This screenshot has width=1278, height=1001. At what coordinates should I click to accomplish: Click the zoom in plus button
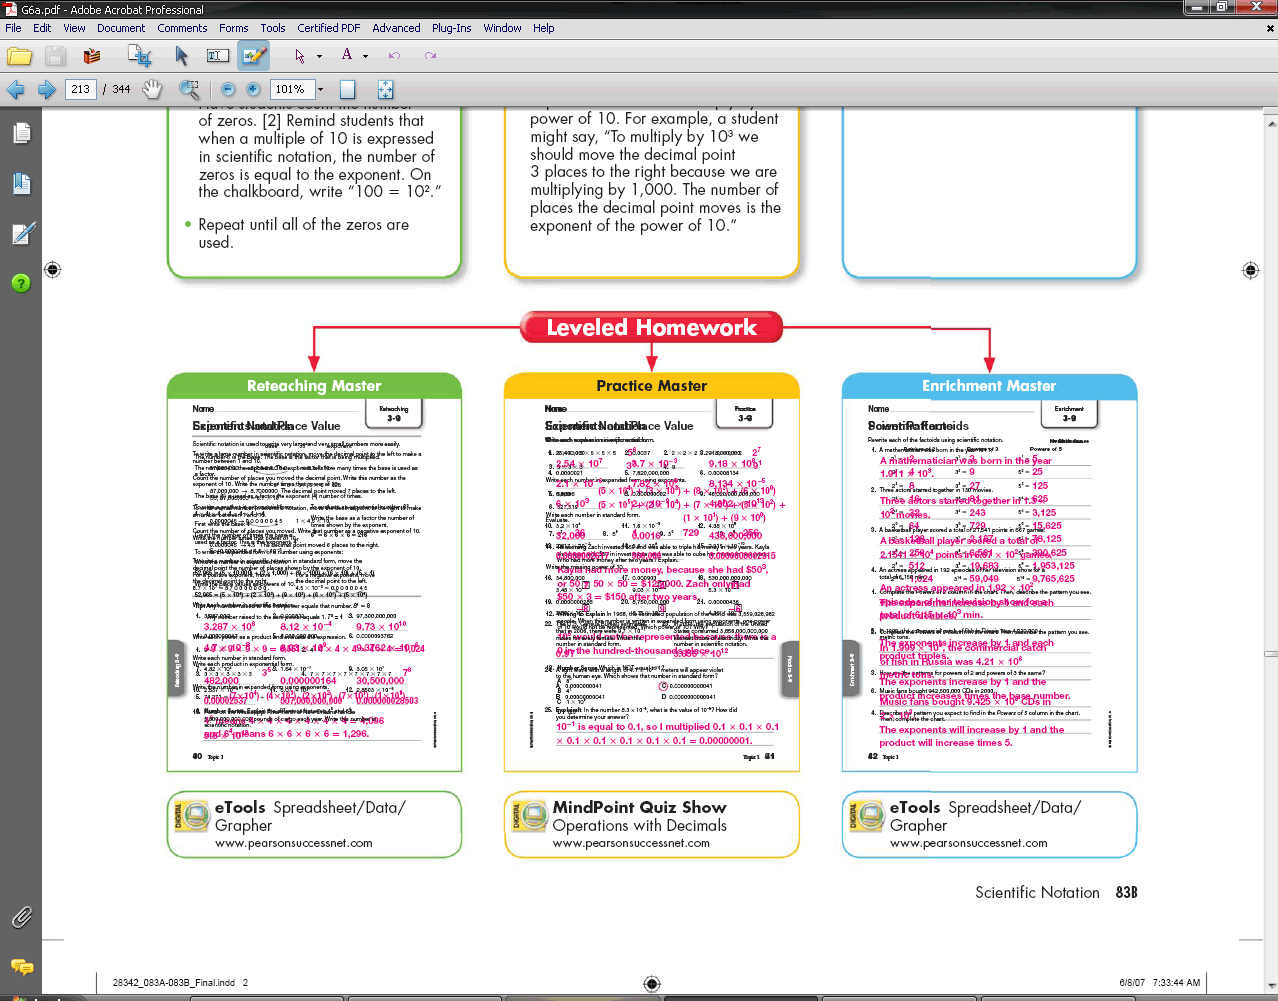click(253, 89)
